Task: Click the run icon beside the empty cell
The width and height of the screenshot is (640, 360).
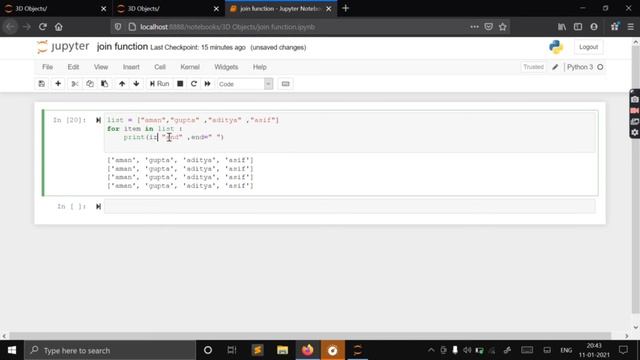Action: (98, 207)
